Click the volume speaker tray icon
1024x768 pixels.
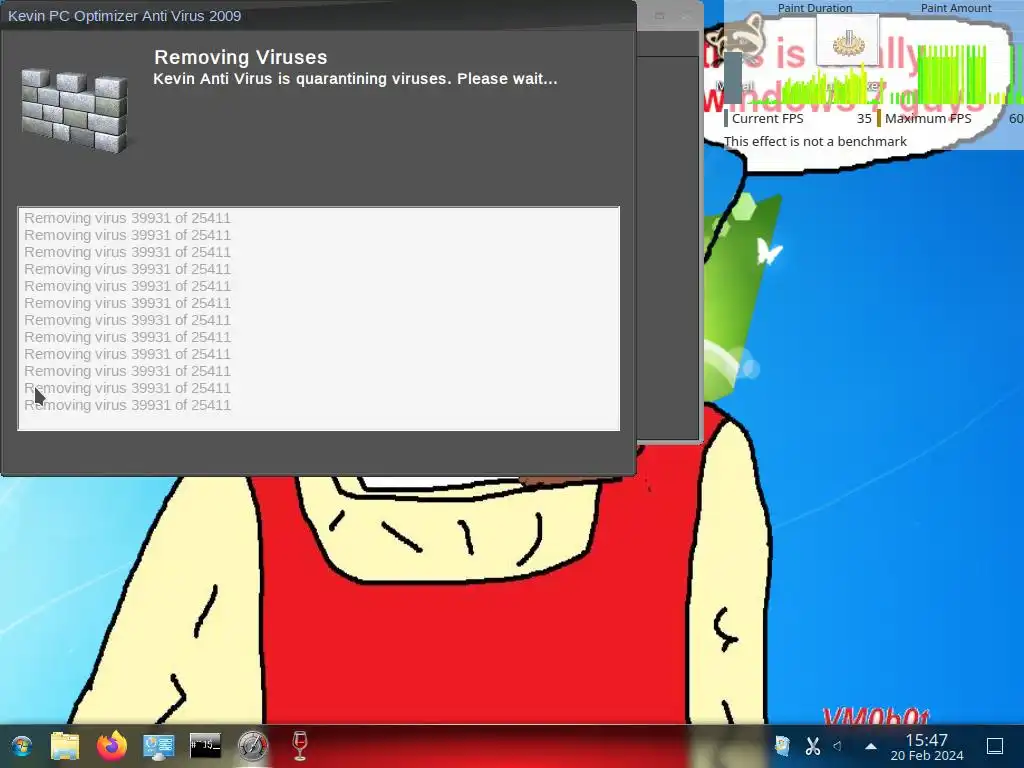pyautogui.click(x=838, y=746)
